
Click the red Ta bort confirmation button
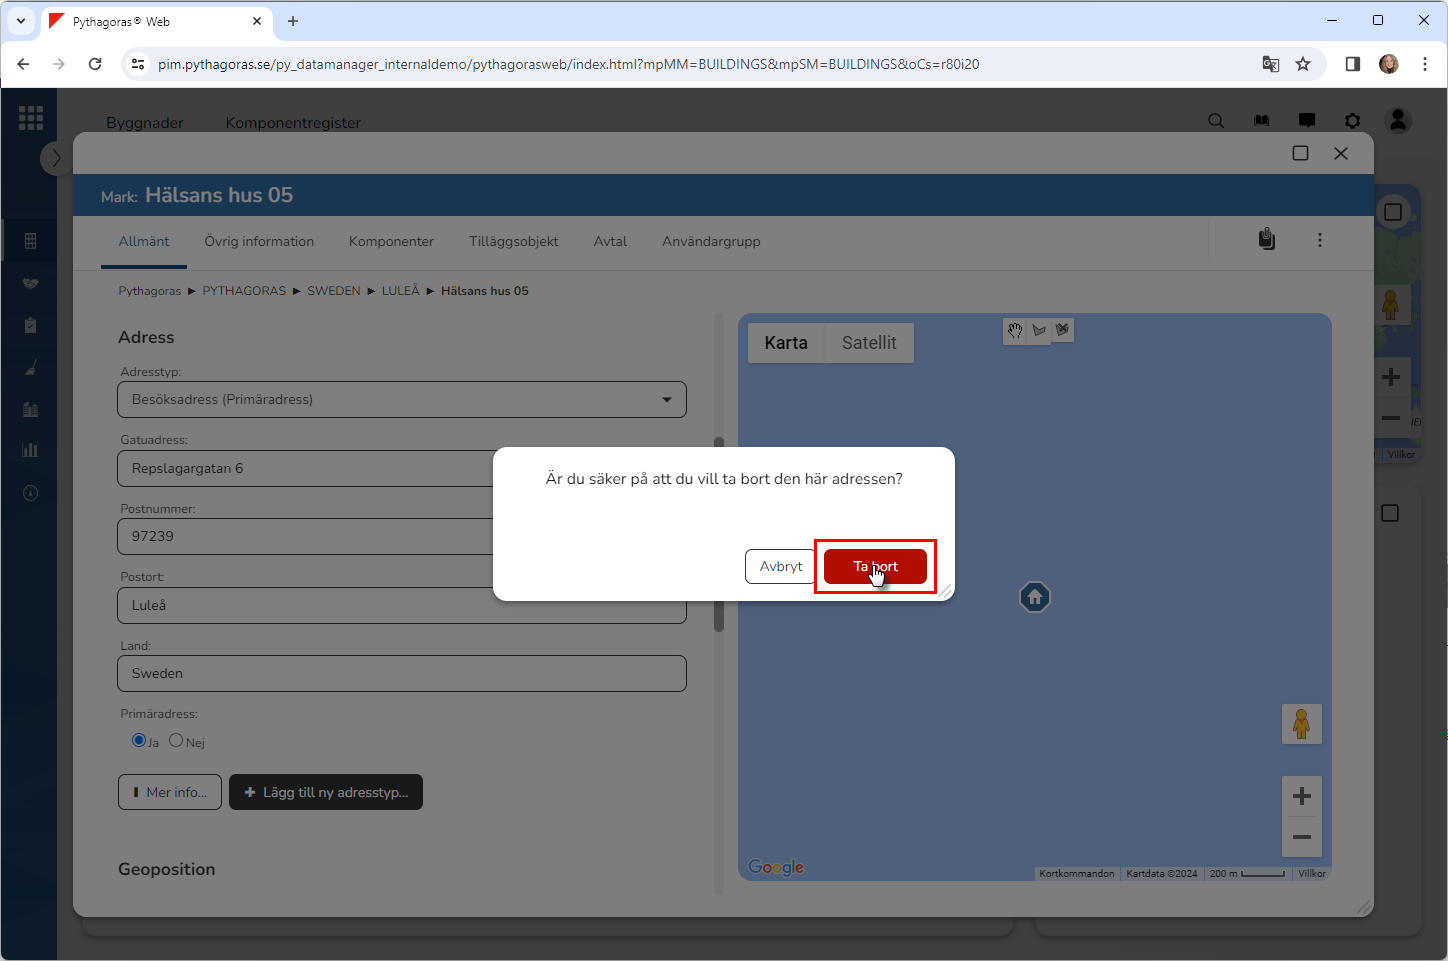click(x=875, y=566)
